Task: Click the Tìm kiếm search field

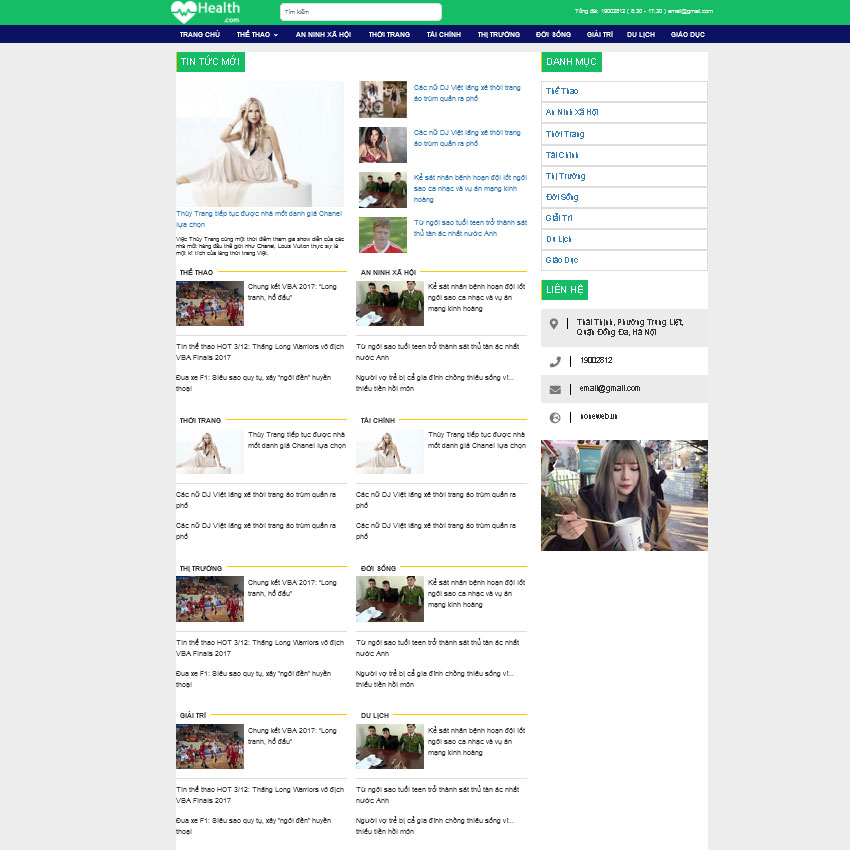Action: pos(360,12)
